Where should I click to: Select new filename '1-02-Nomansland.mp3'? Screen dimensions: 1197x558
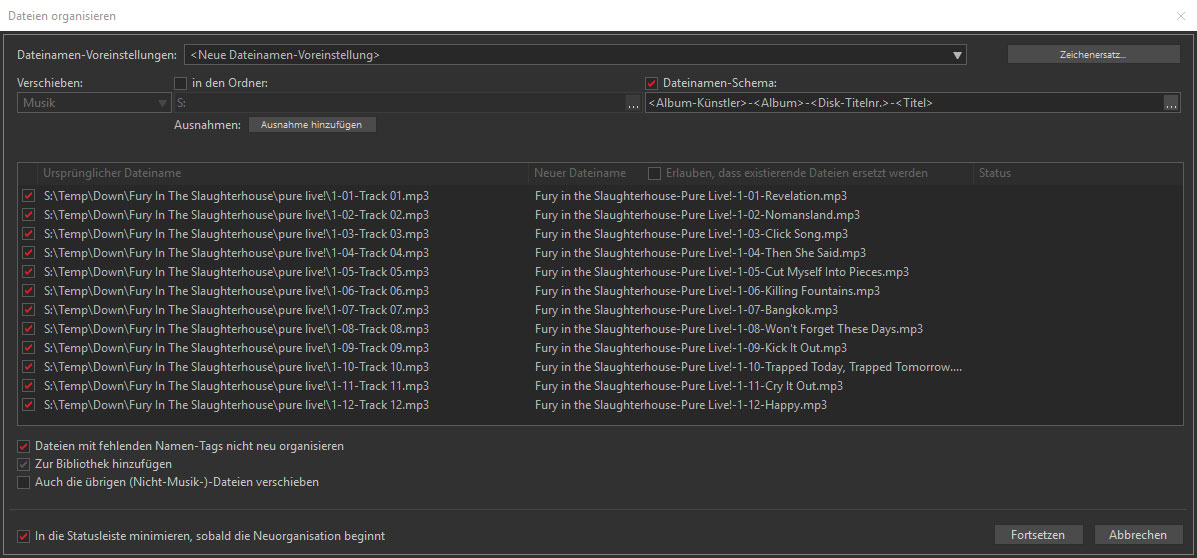[698, 215]
